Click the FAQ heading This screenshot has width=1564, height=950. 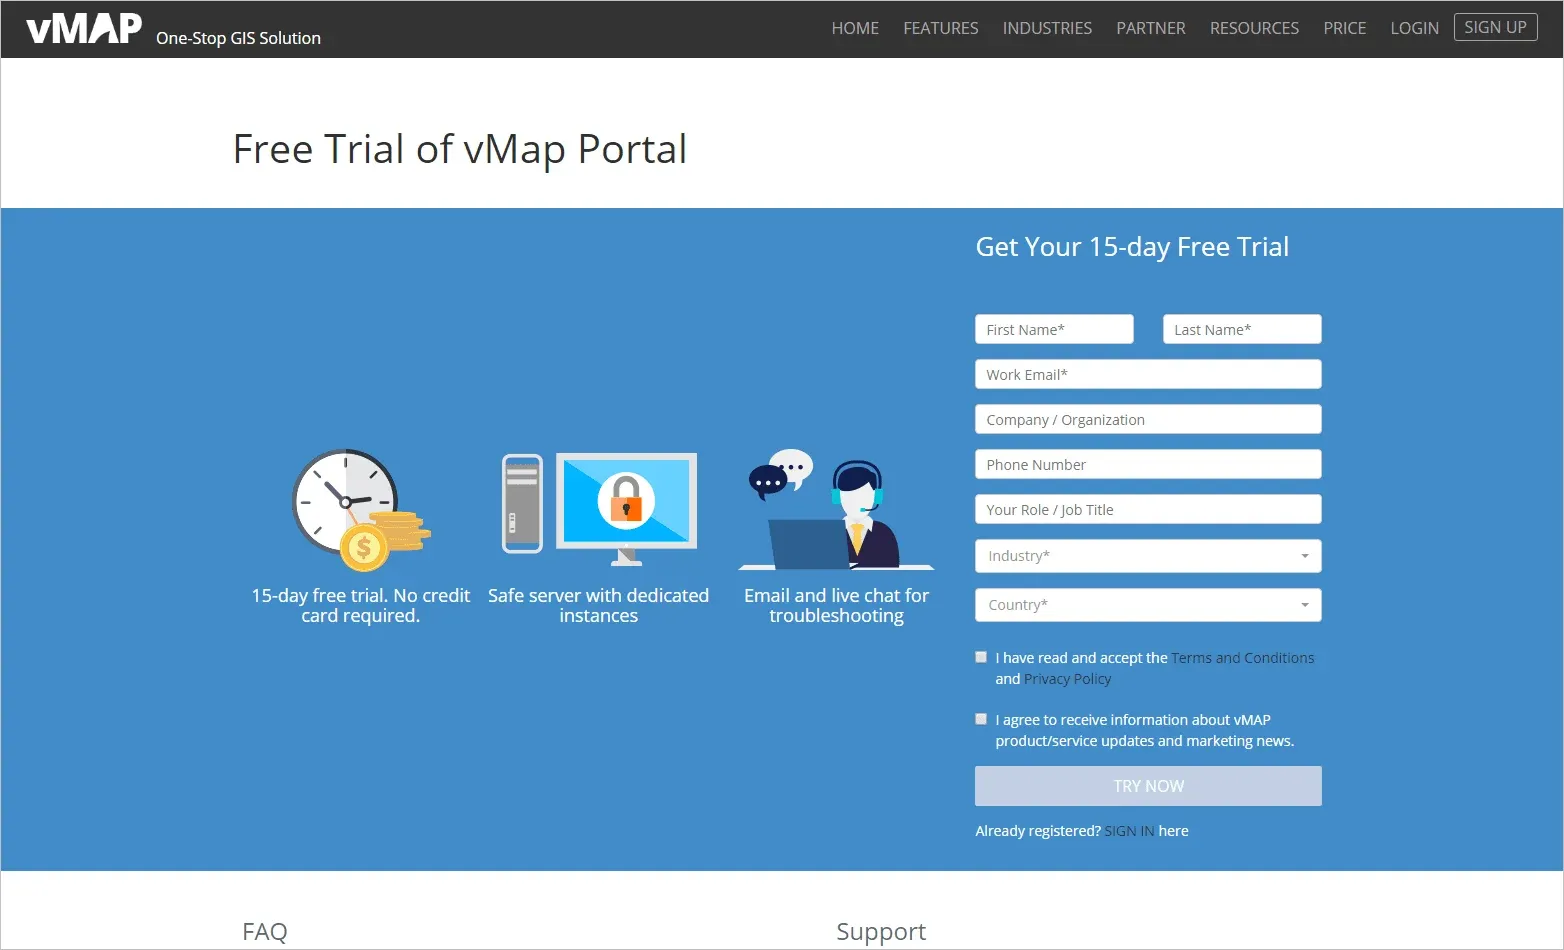pos(265,932)
